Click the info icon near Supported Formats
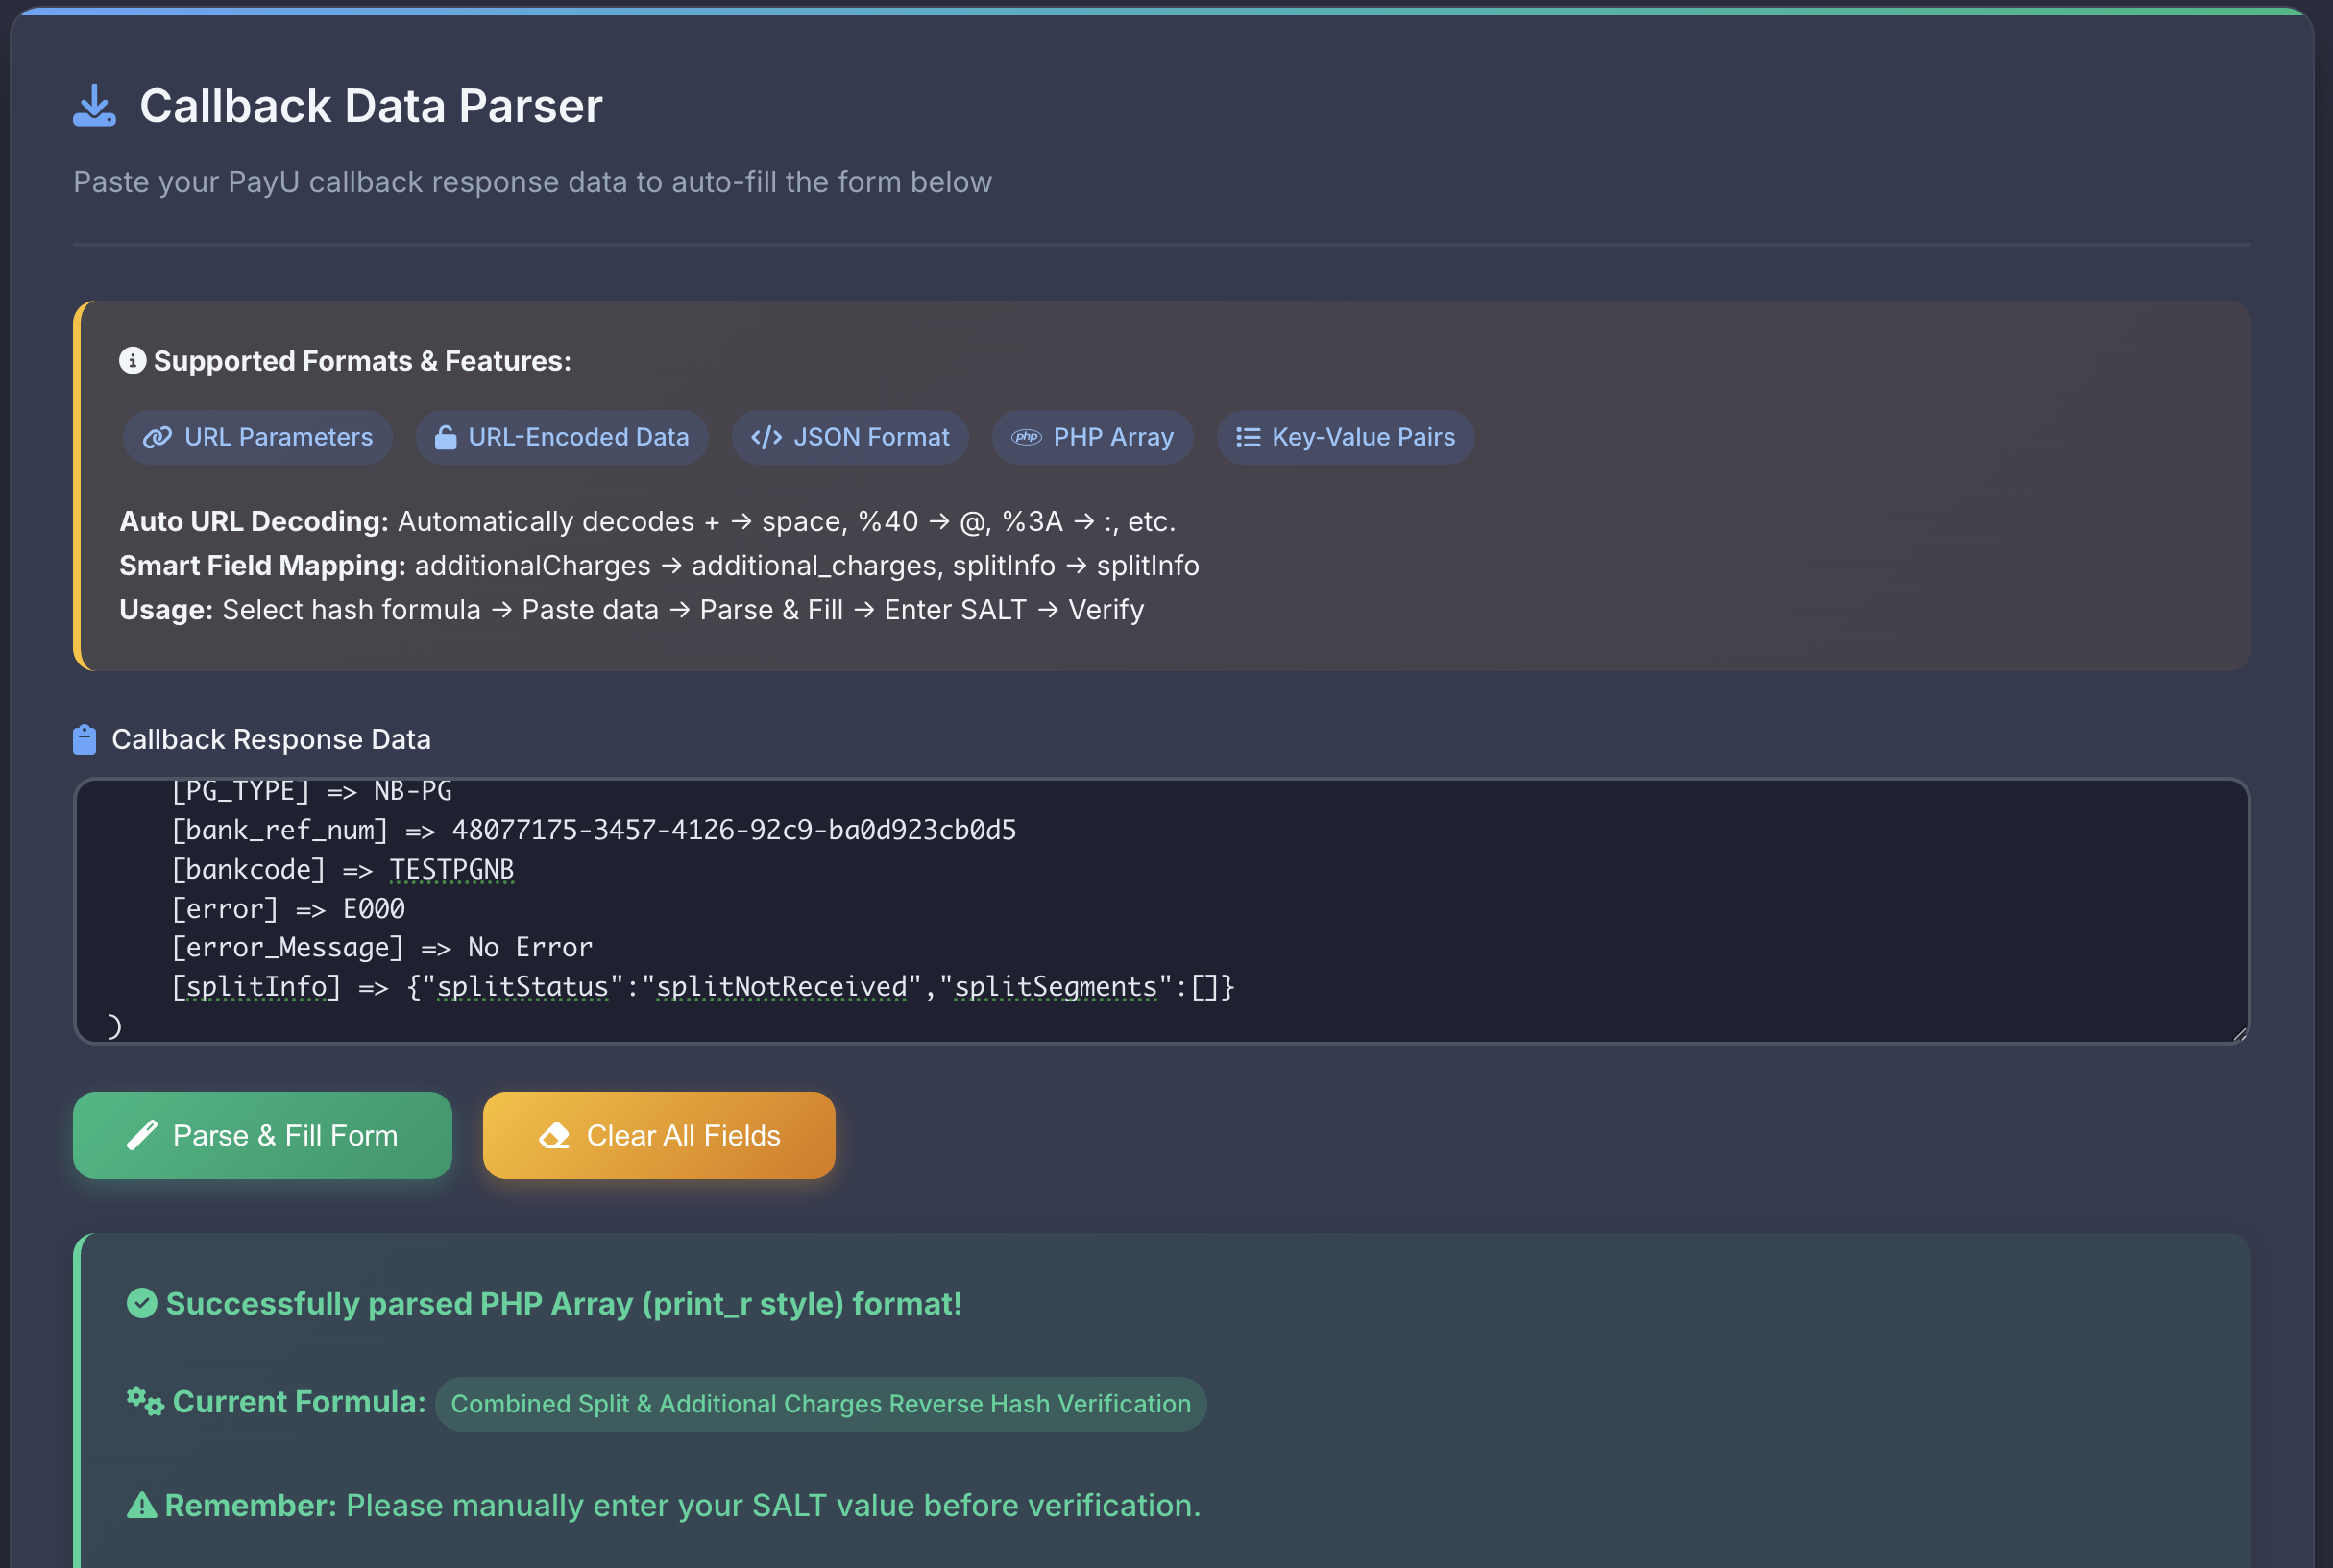This screenshot has width=2333, height=1568. coord(133,360)
